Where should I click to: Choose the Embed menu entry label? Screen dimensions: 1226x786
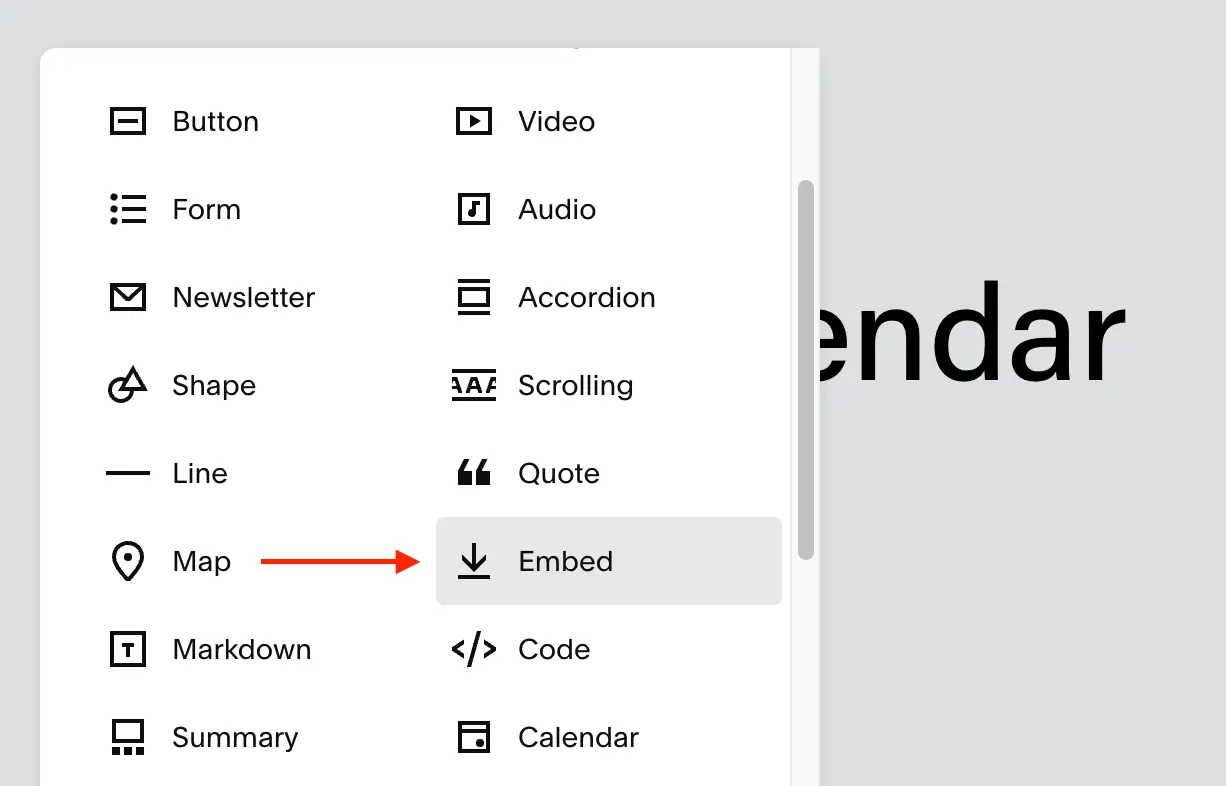[565, 562]
